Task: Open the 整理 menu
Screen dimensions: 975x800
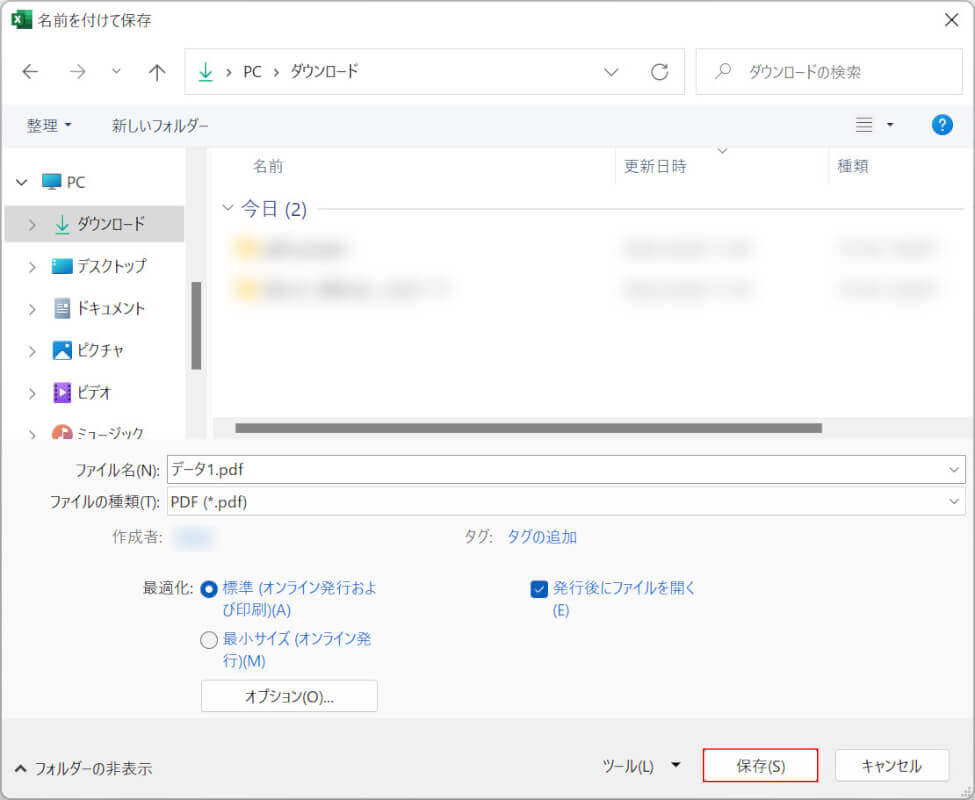Action: 49,125
